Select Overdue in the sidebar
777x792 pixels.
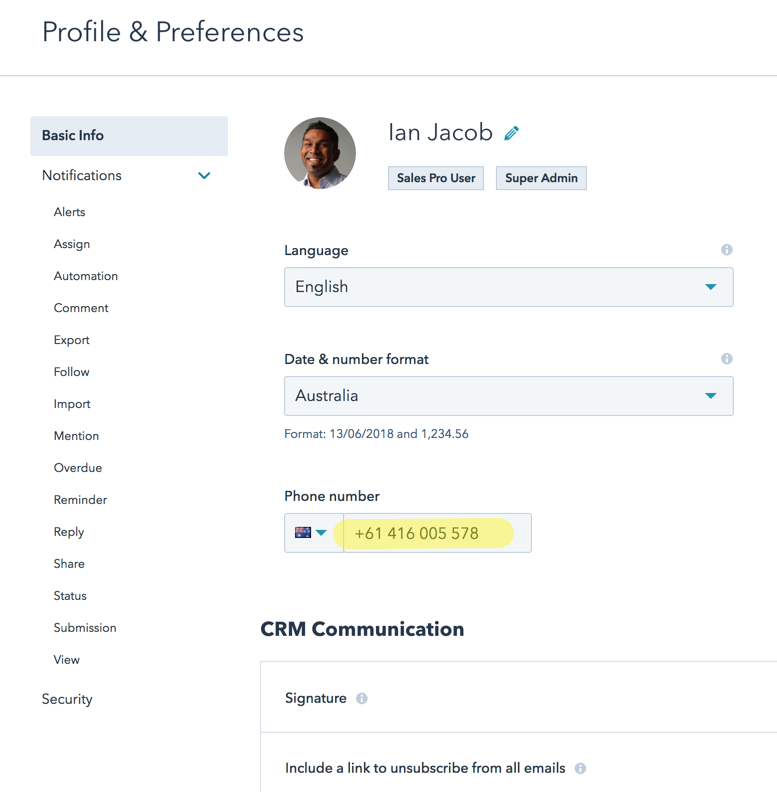(x=78, y=468)
